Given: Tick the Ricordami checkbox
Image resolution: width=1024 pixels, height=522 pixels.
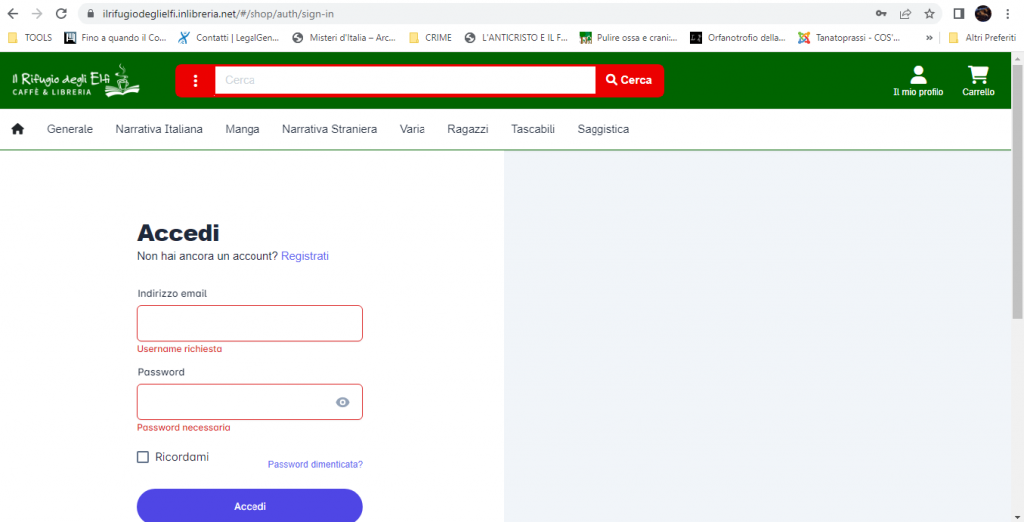Looking at the screenshot, I should point(143,457).
